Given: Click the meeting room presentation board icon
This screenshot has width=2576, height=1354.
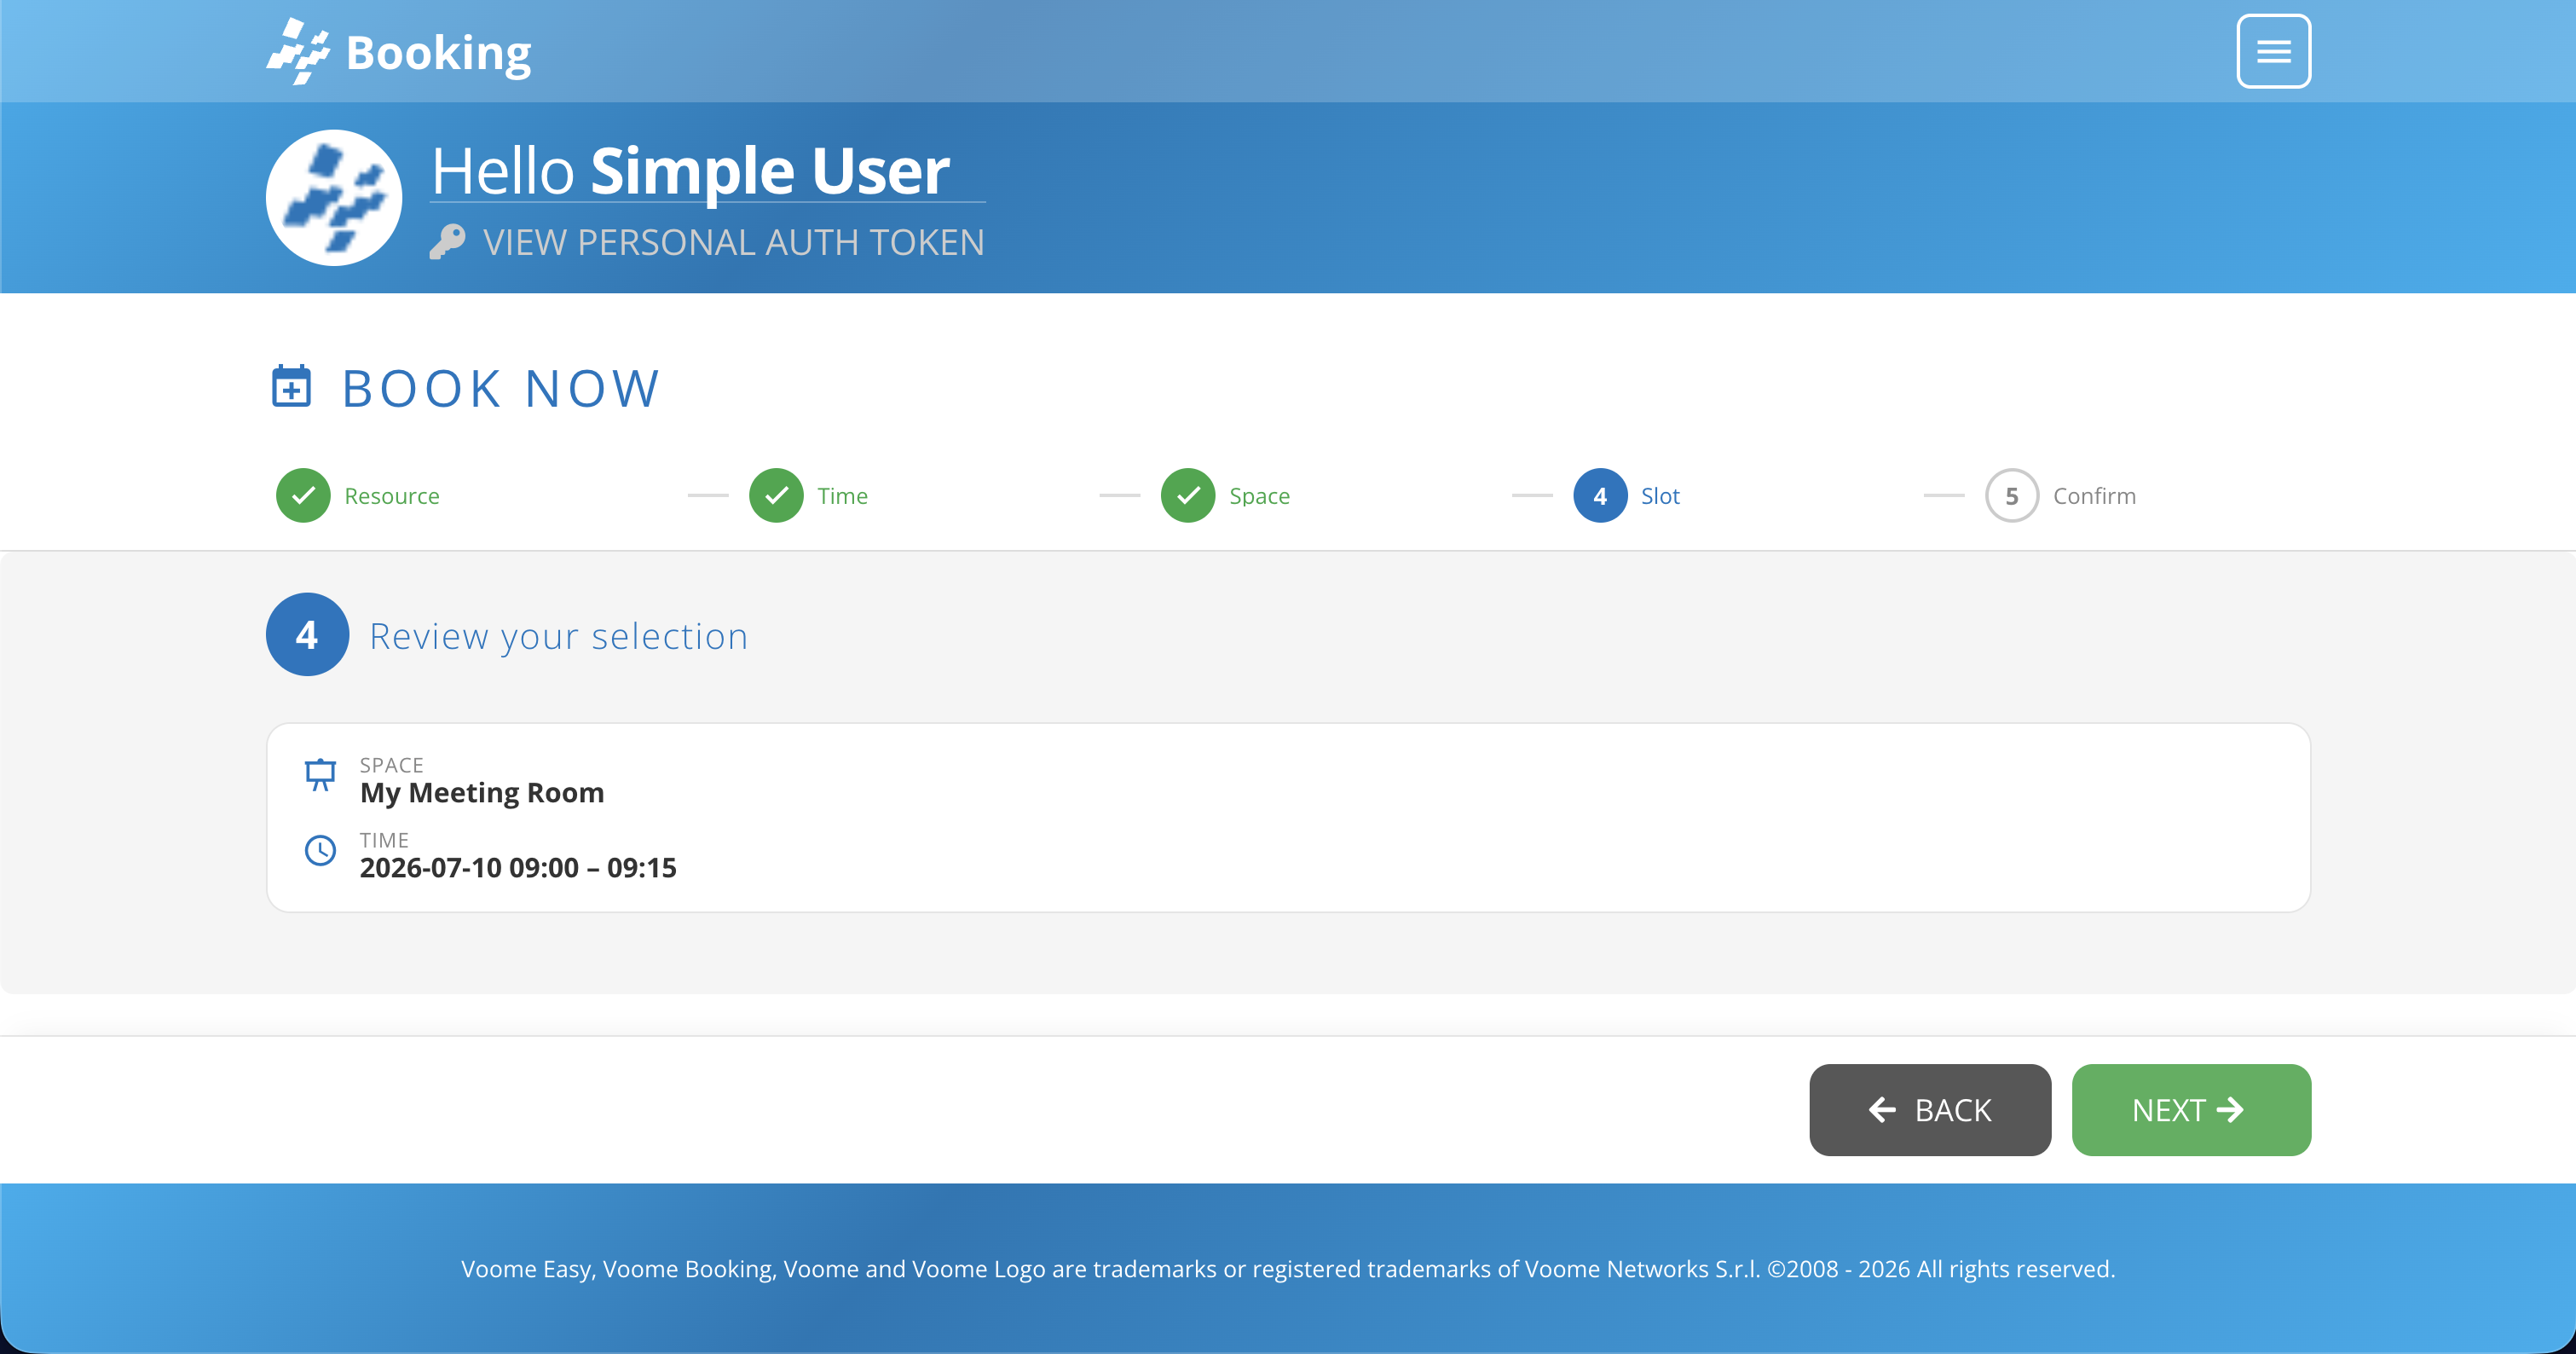Looking at the screenshot, I should (320, 775).
